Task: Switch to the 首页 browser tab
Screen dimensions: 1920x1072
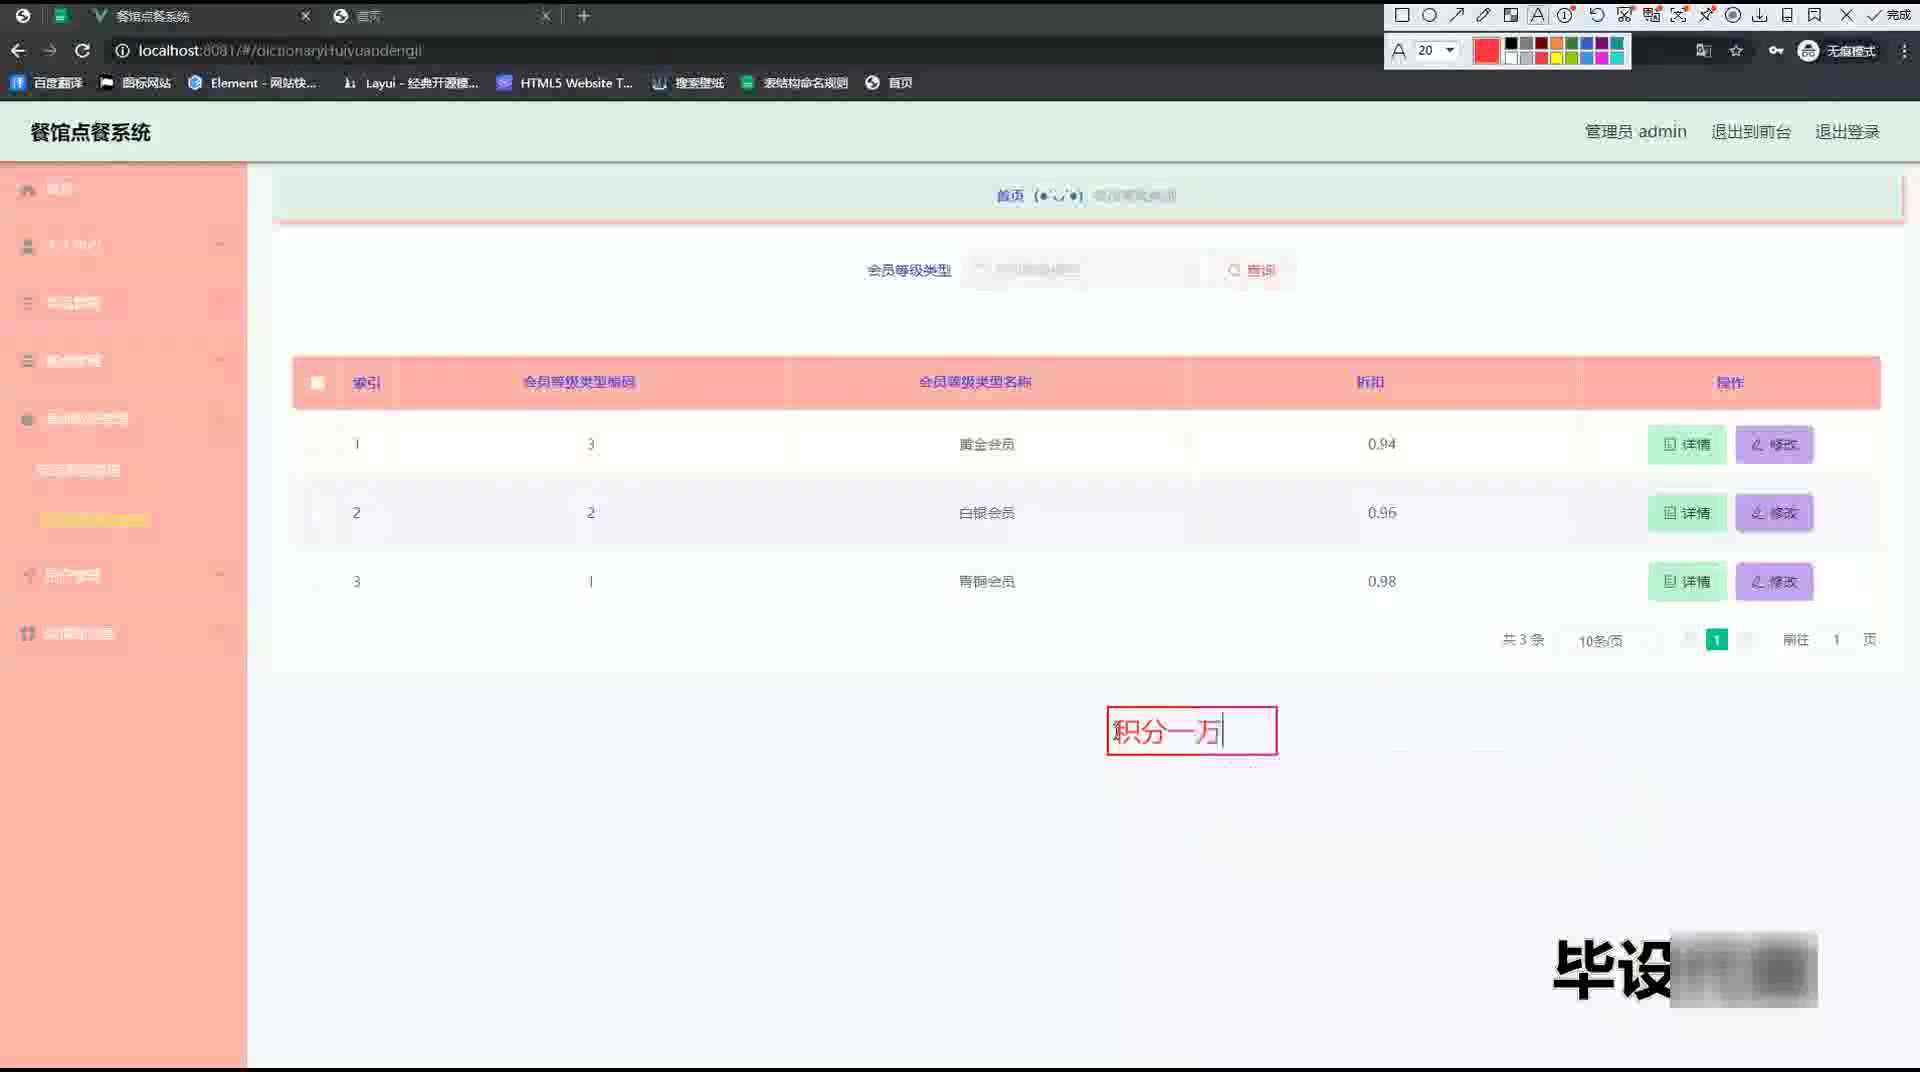Action: click(440, 16)
